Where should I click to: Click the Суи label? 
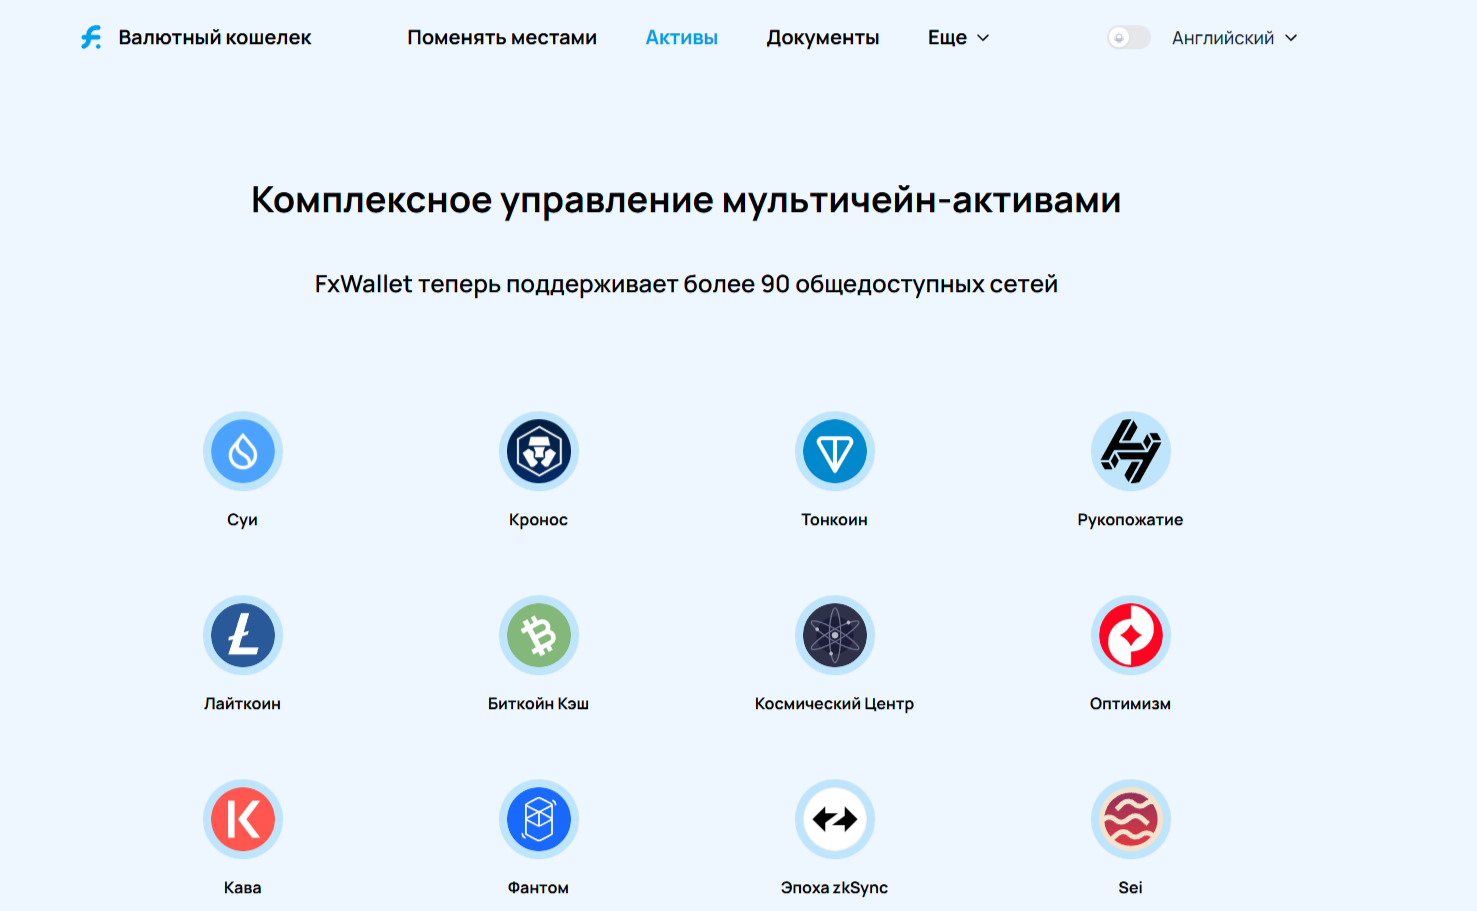(243, 520)
